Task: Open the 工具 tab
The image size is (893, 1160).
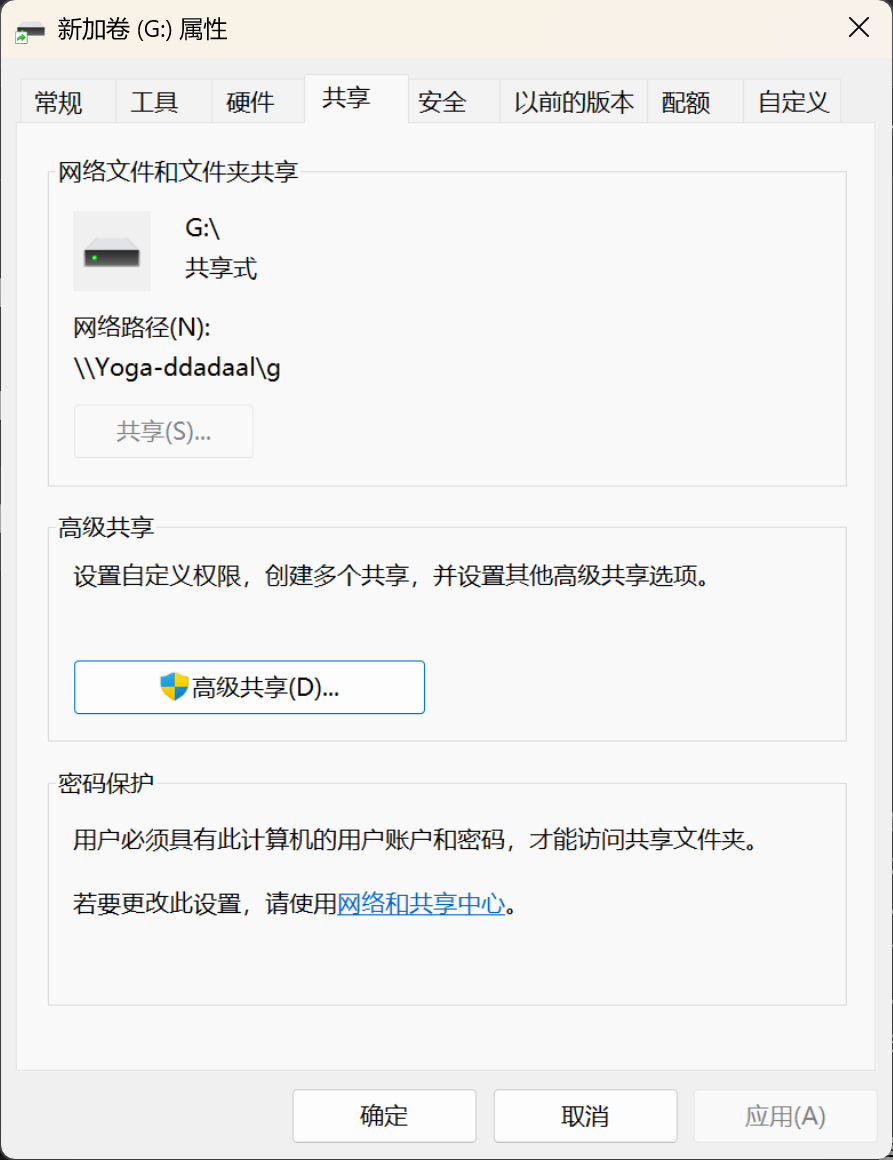Action: [x=164, y=101]
